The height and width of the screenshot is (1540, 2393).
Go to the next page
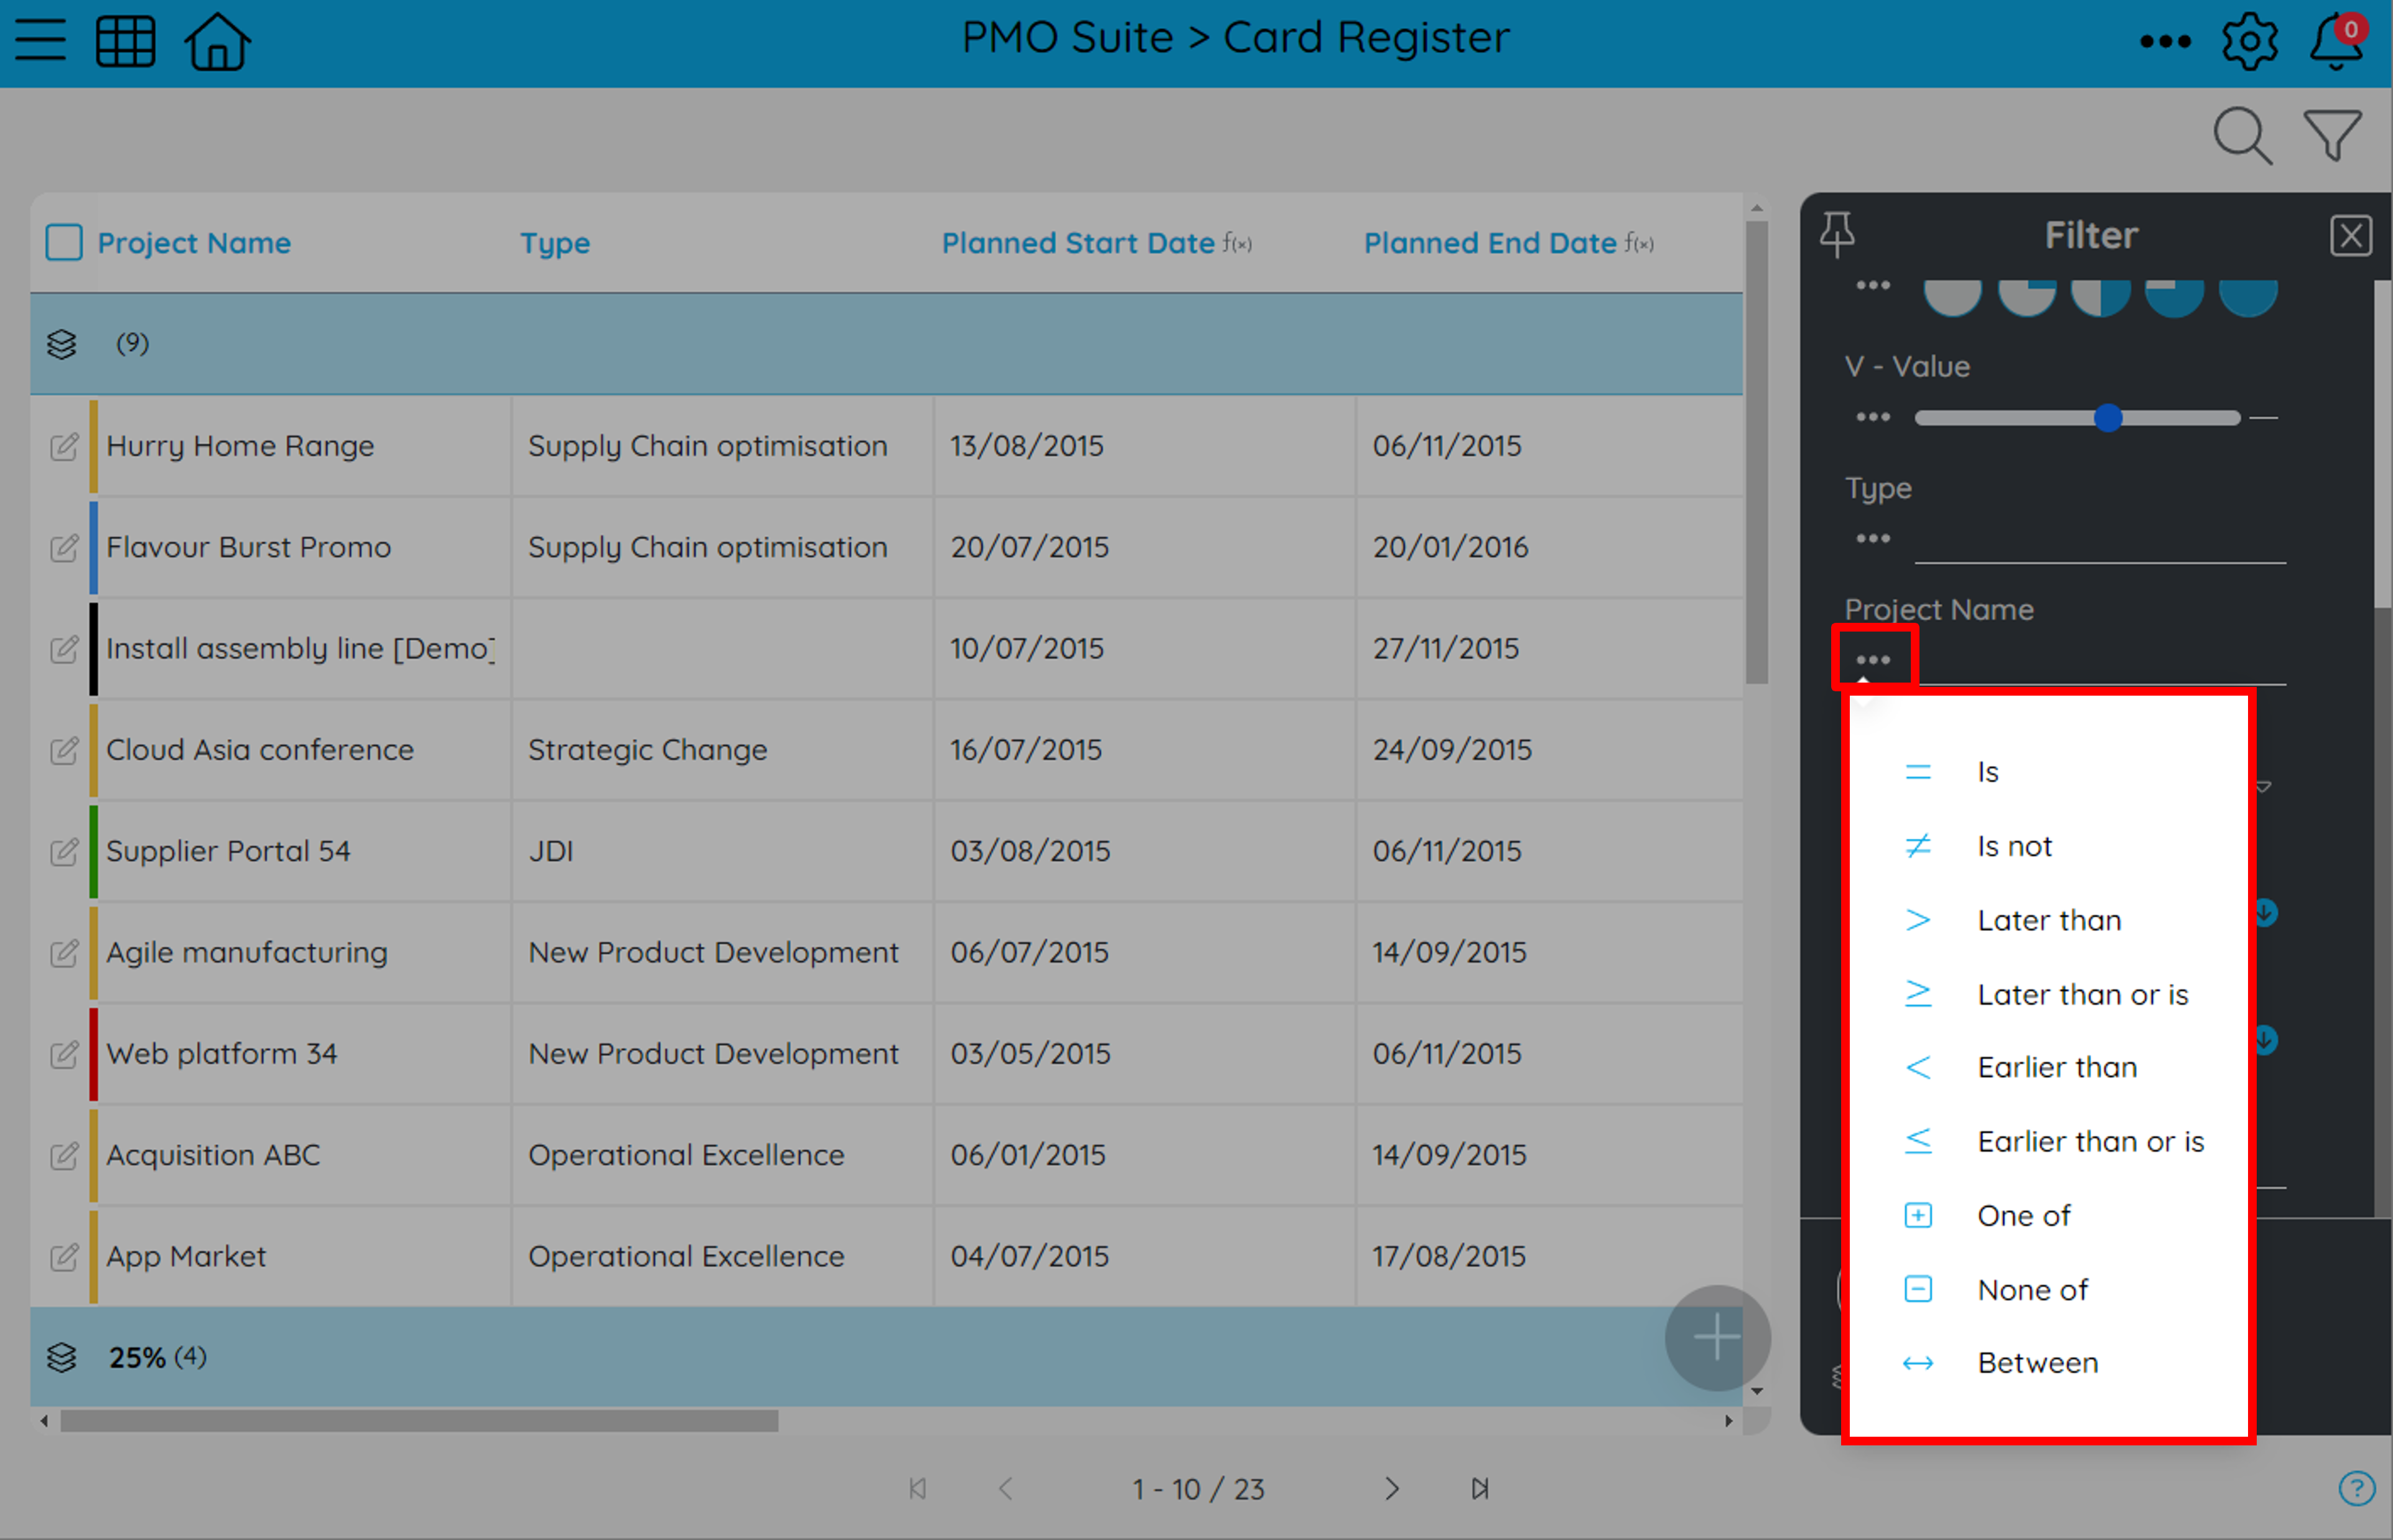(x=1391, y=1488)
